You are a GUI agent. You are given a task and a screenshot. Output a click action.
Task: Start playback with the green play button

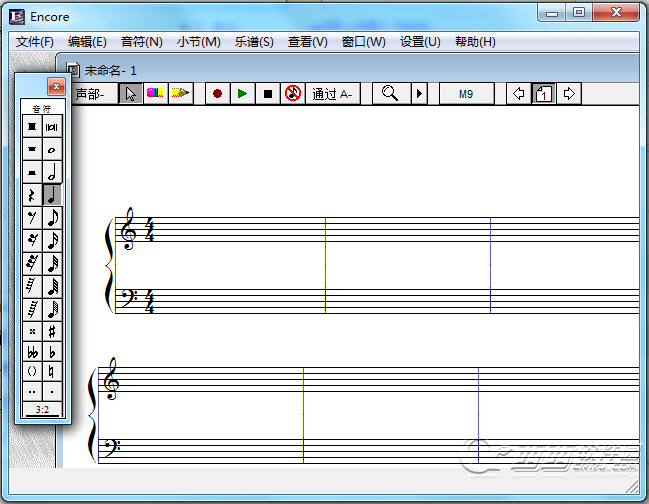242,94
